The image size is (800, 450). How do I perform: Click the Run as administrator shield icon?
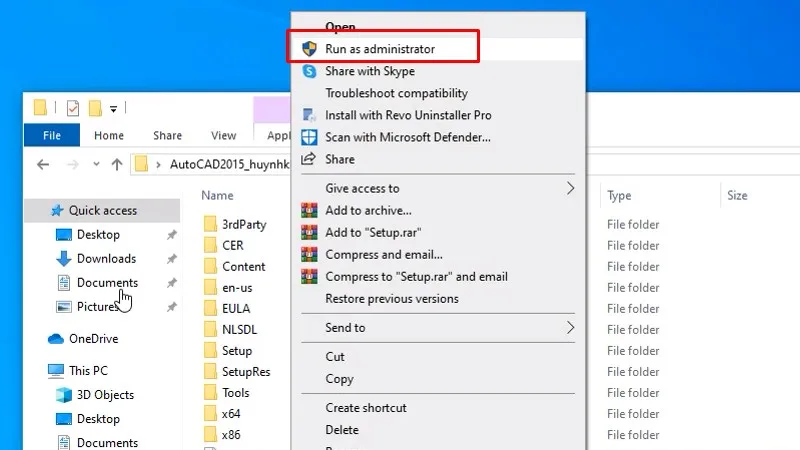[309, 48]
